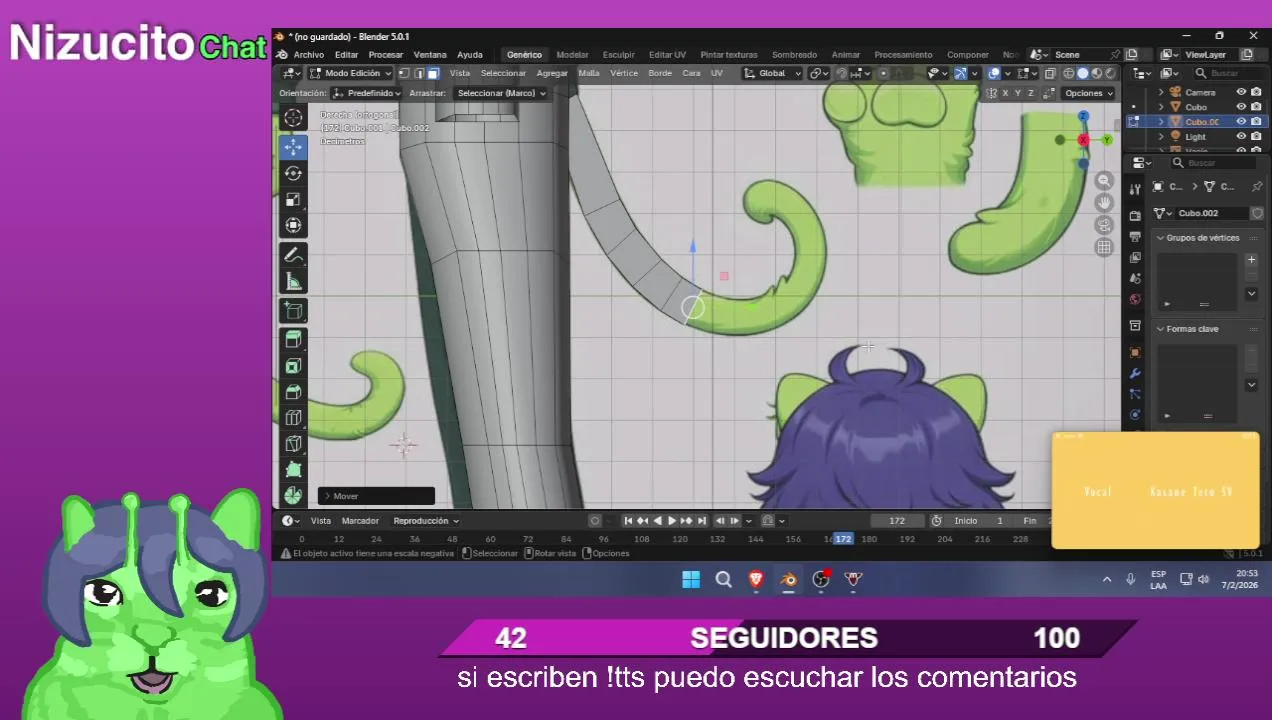The width and height of the screenshot is (1272, 720).
Task: Open the Tool properties tab
Action: point(1135,189)
